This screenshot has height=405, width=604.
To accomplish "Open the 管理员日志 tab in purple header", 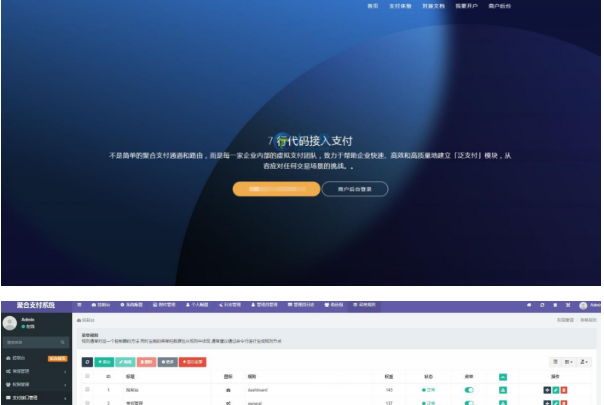I will pos(301,305).
